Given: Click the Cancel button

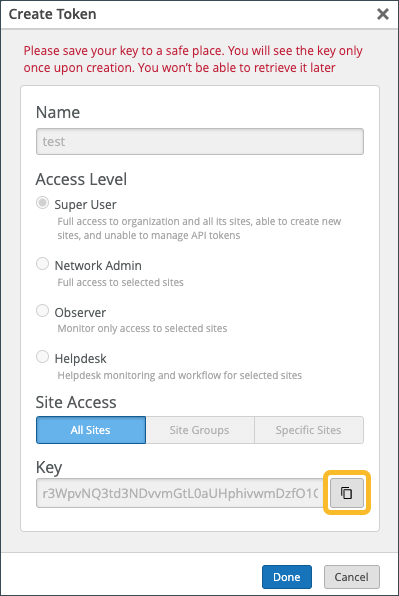Looking at the screenshot, I should point(352,577).
